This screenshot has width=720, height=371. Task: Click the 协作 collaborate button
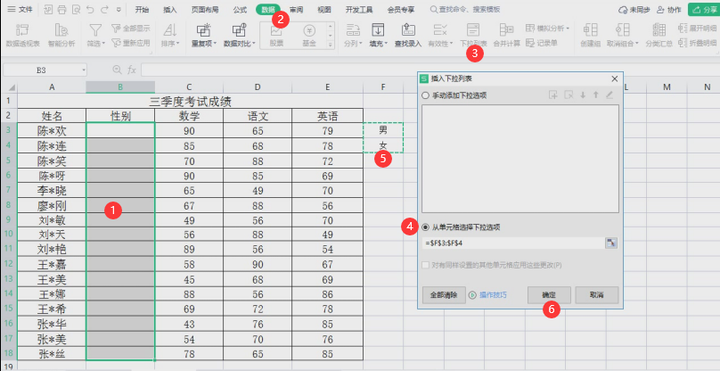[669, 9]
